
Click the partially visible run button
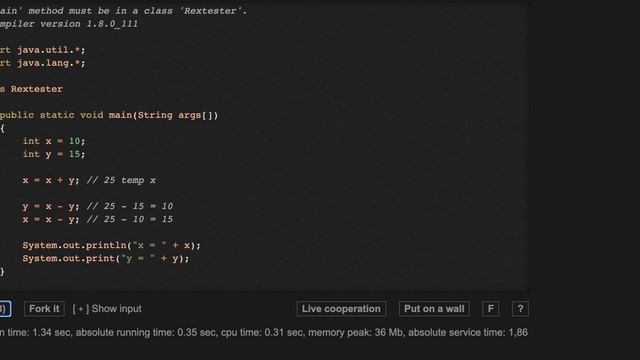click(x=5, y=309)
